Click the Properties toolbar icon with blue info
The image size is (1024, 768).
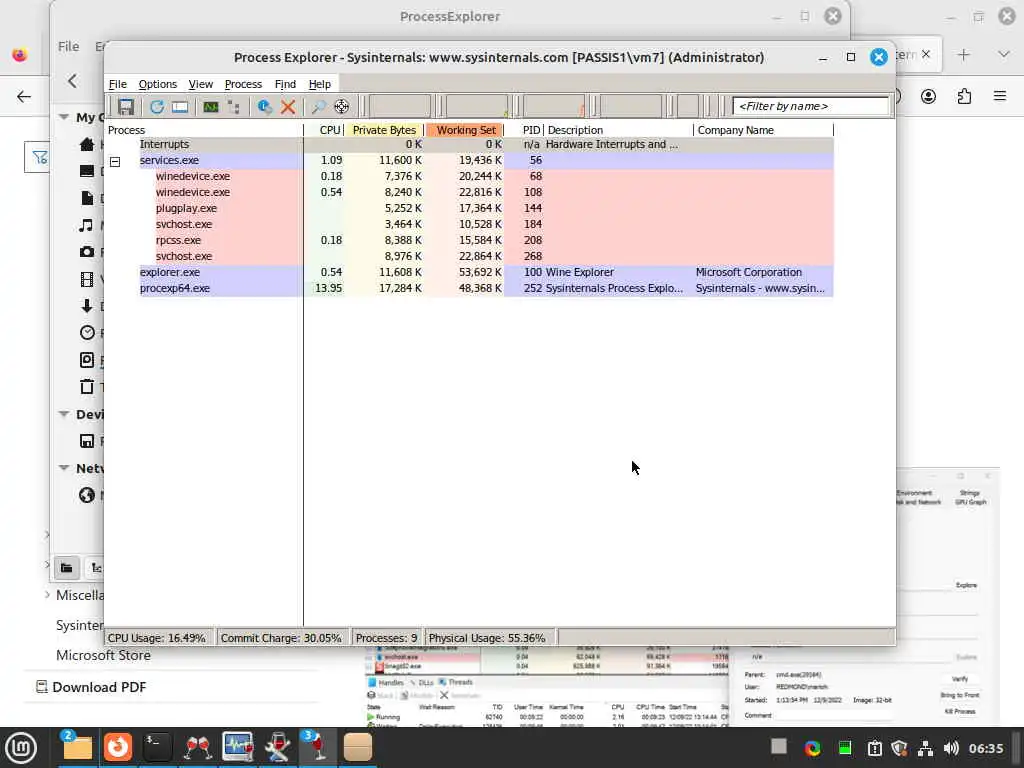[x=264, y=106]
